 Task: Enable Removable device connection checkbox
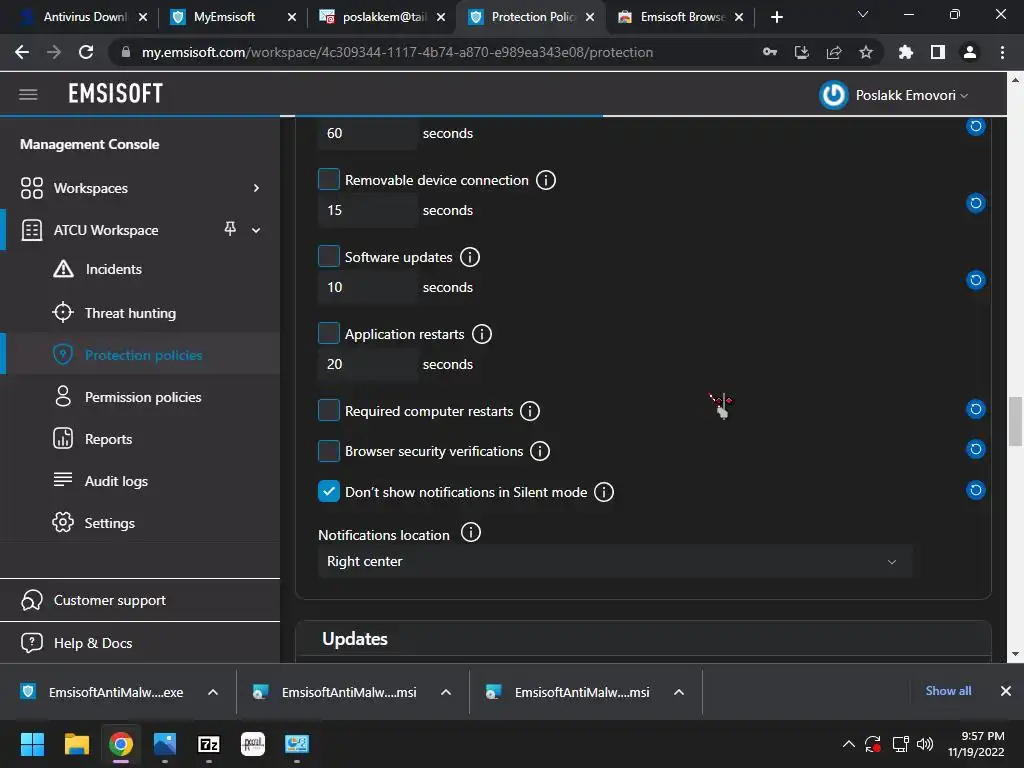(328, 180)
